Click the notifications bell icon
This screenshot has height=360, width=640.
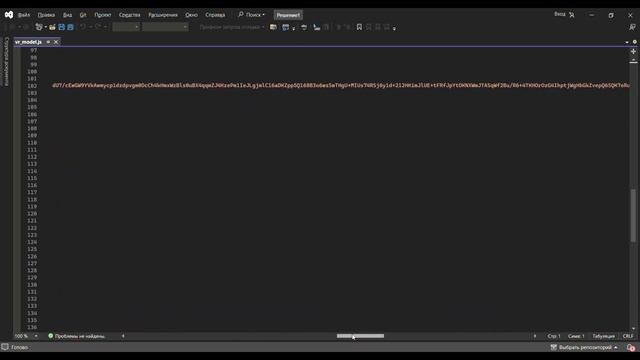(x=631, y=347)
